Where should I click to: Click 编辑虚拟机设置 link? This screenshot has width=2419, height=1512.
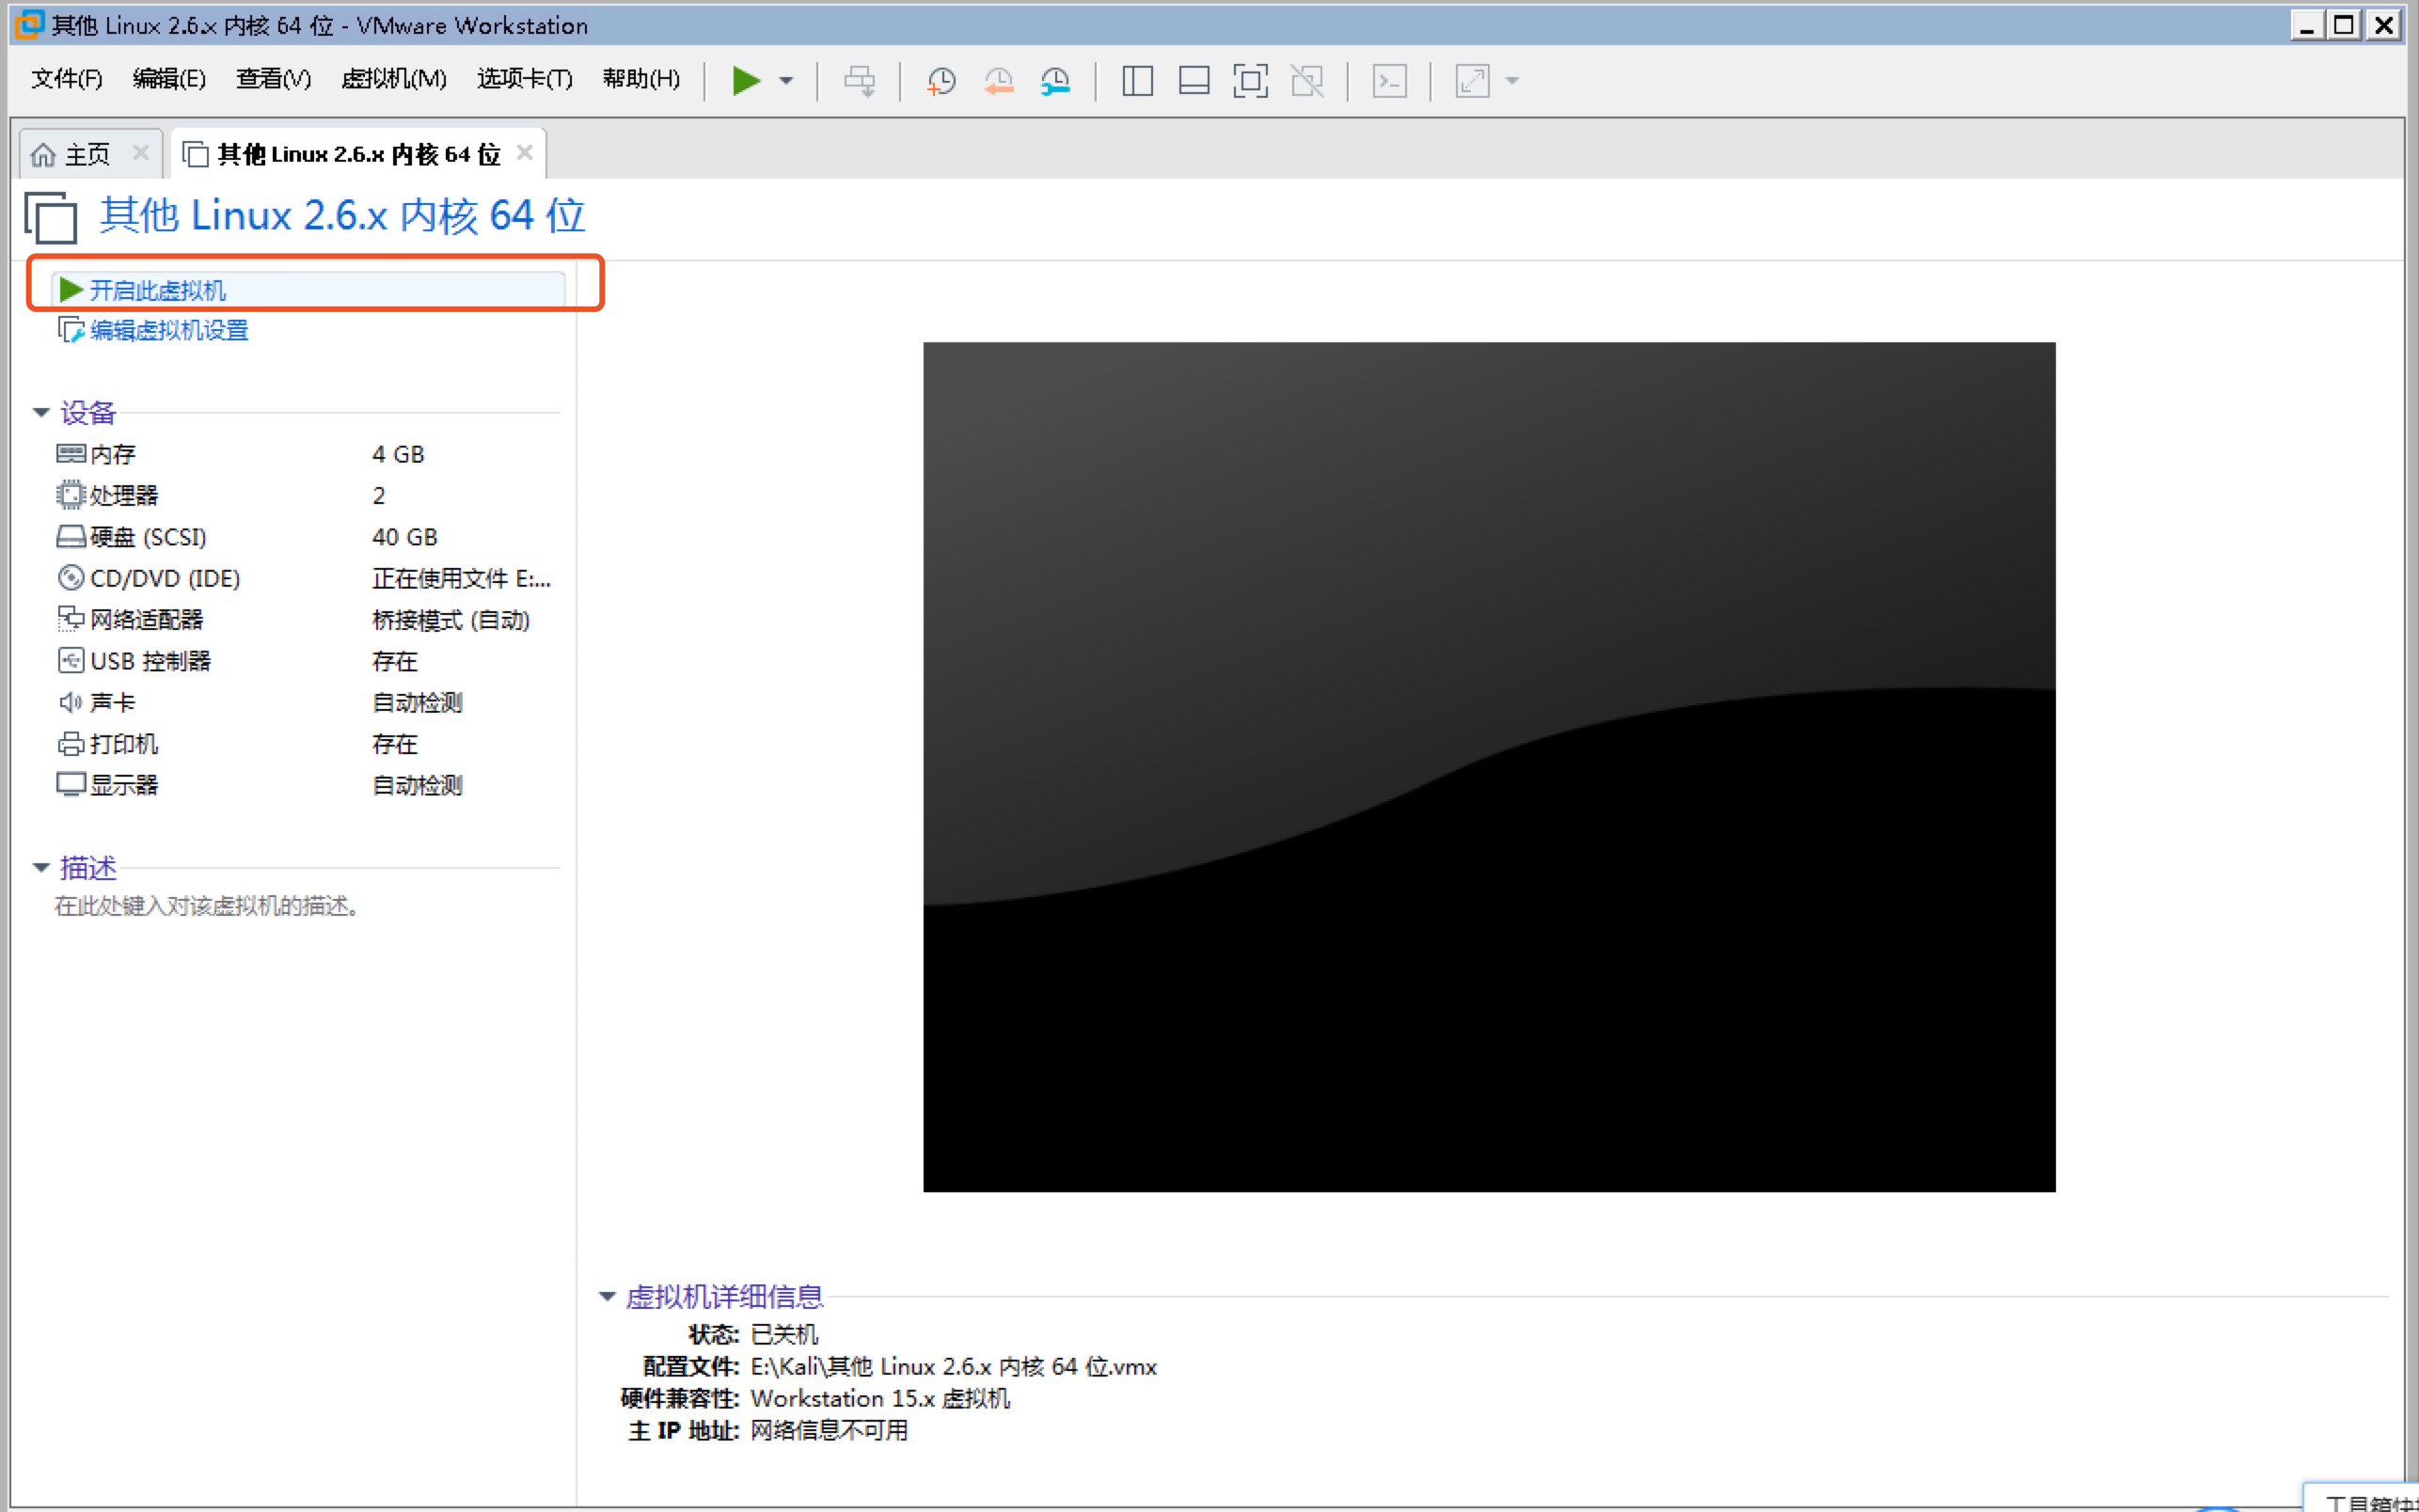pyautogui.click(x=168, y=330)
